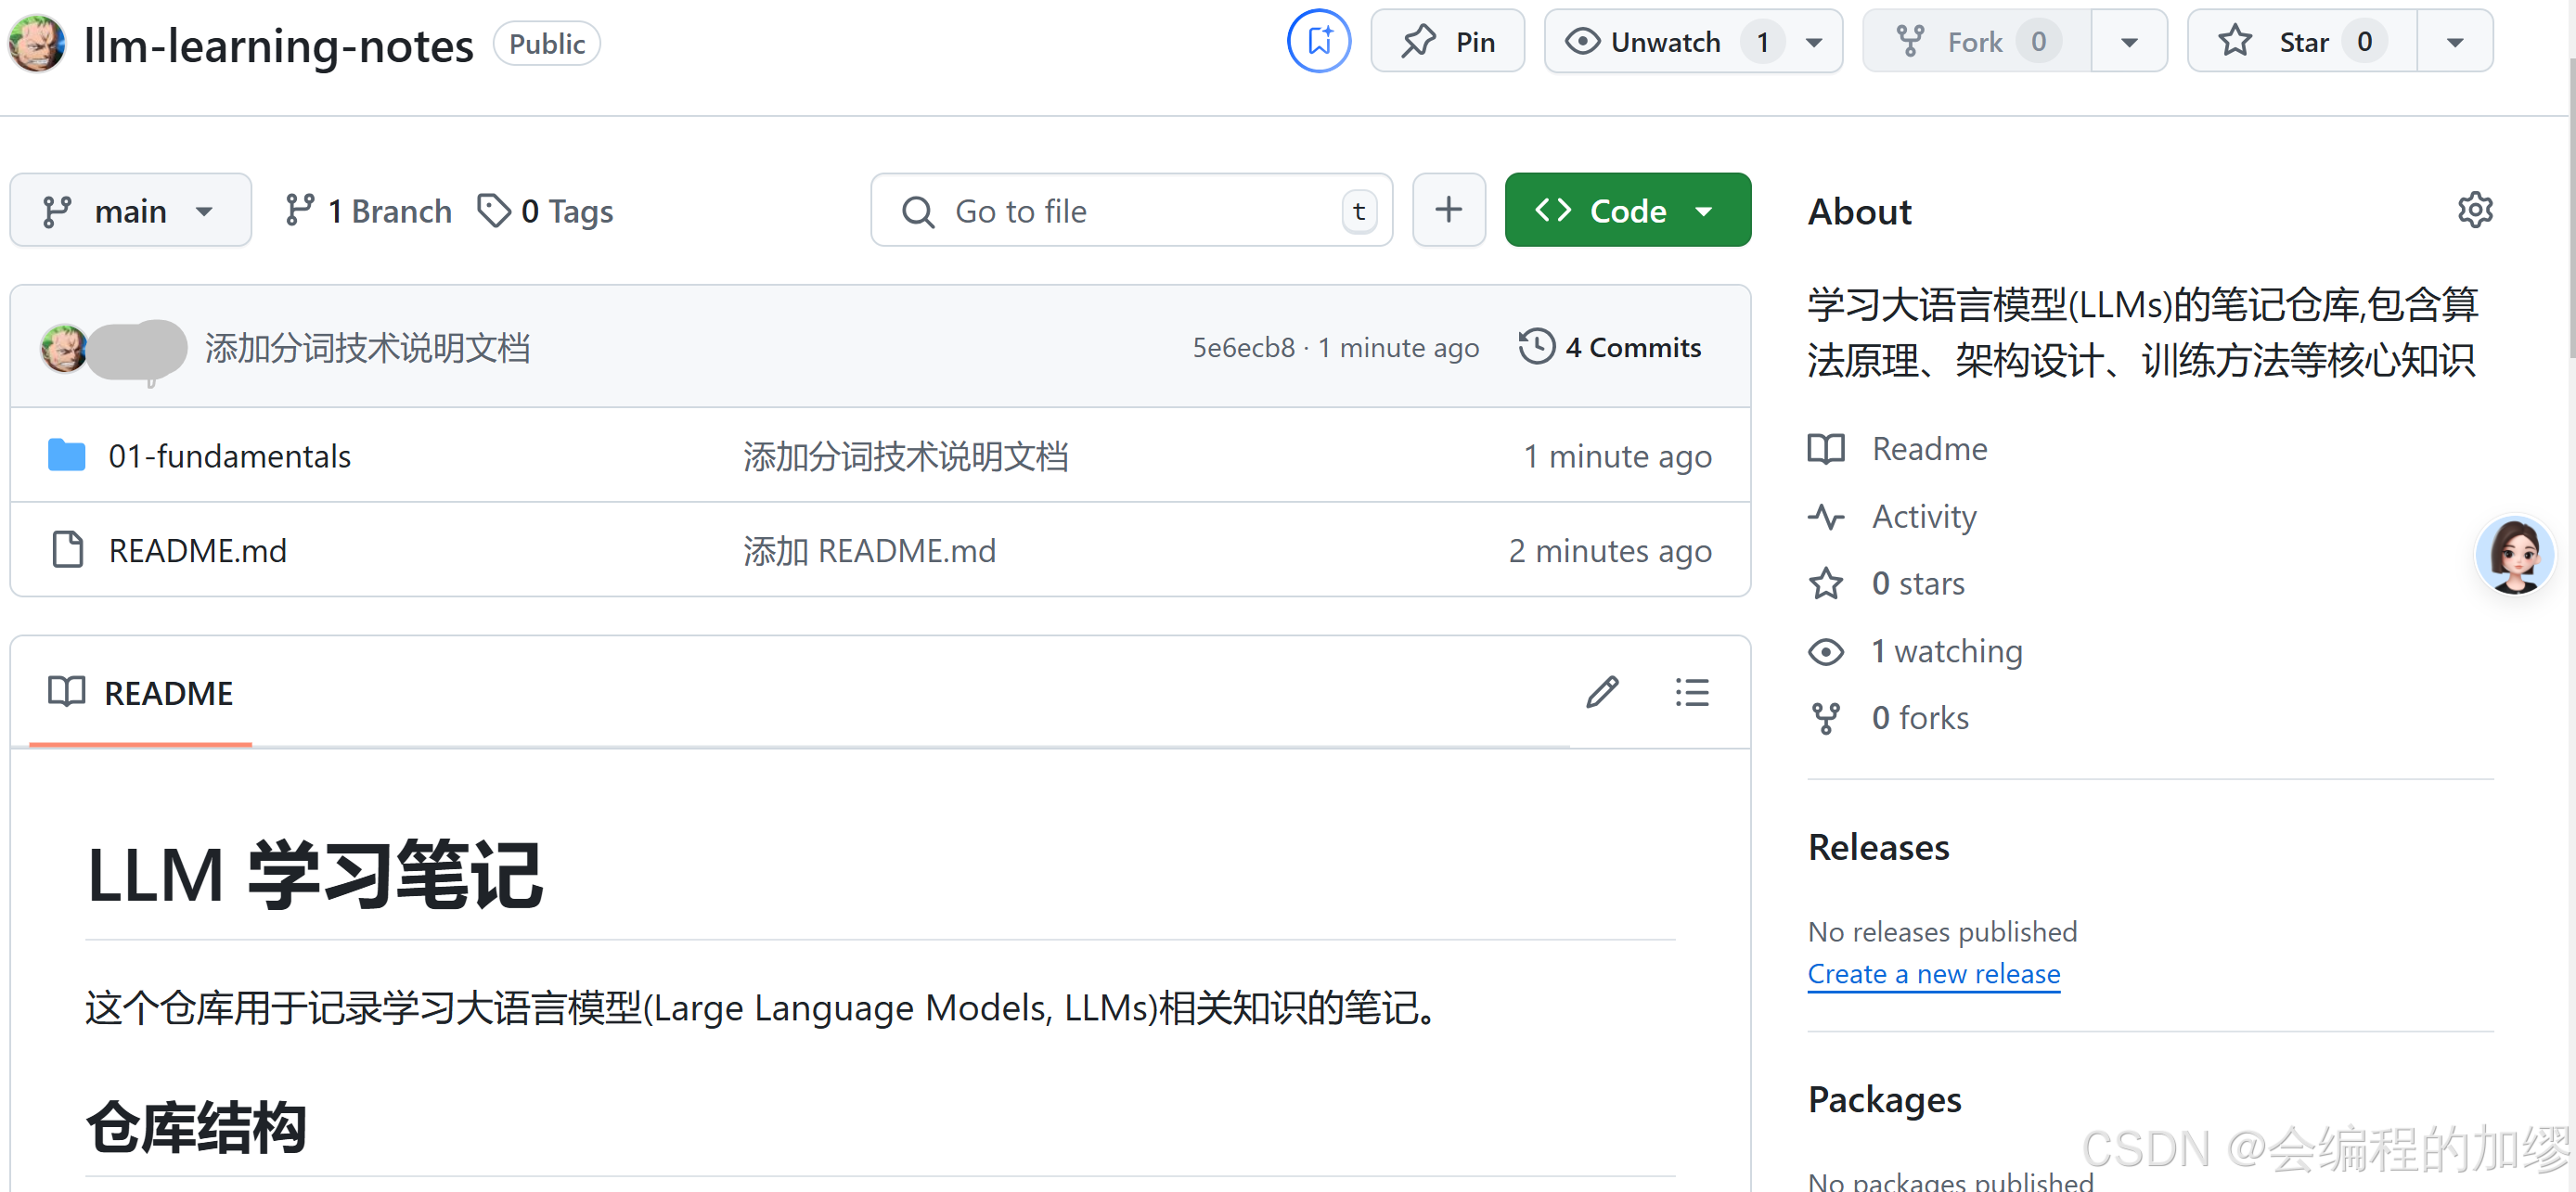Screen dimensions: 2576x1192
Task: Open the README.md file
Action: pos(197,551)
